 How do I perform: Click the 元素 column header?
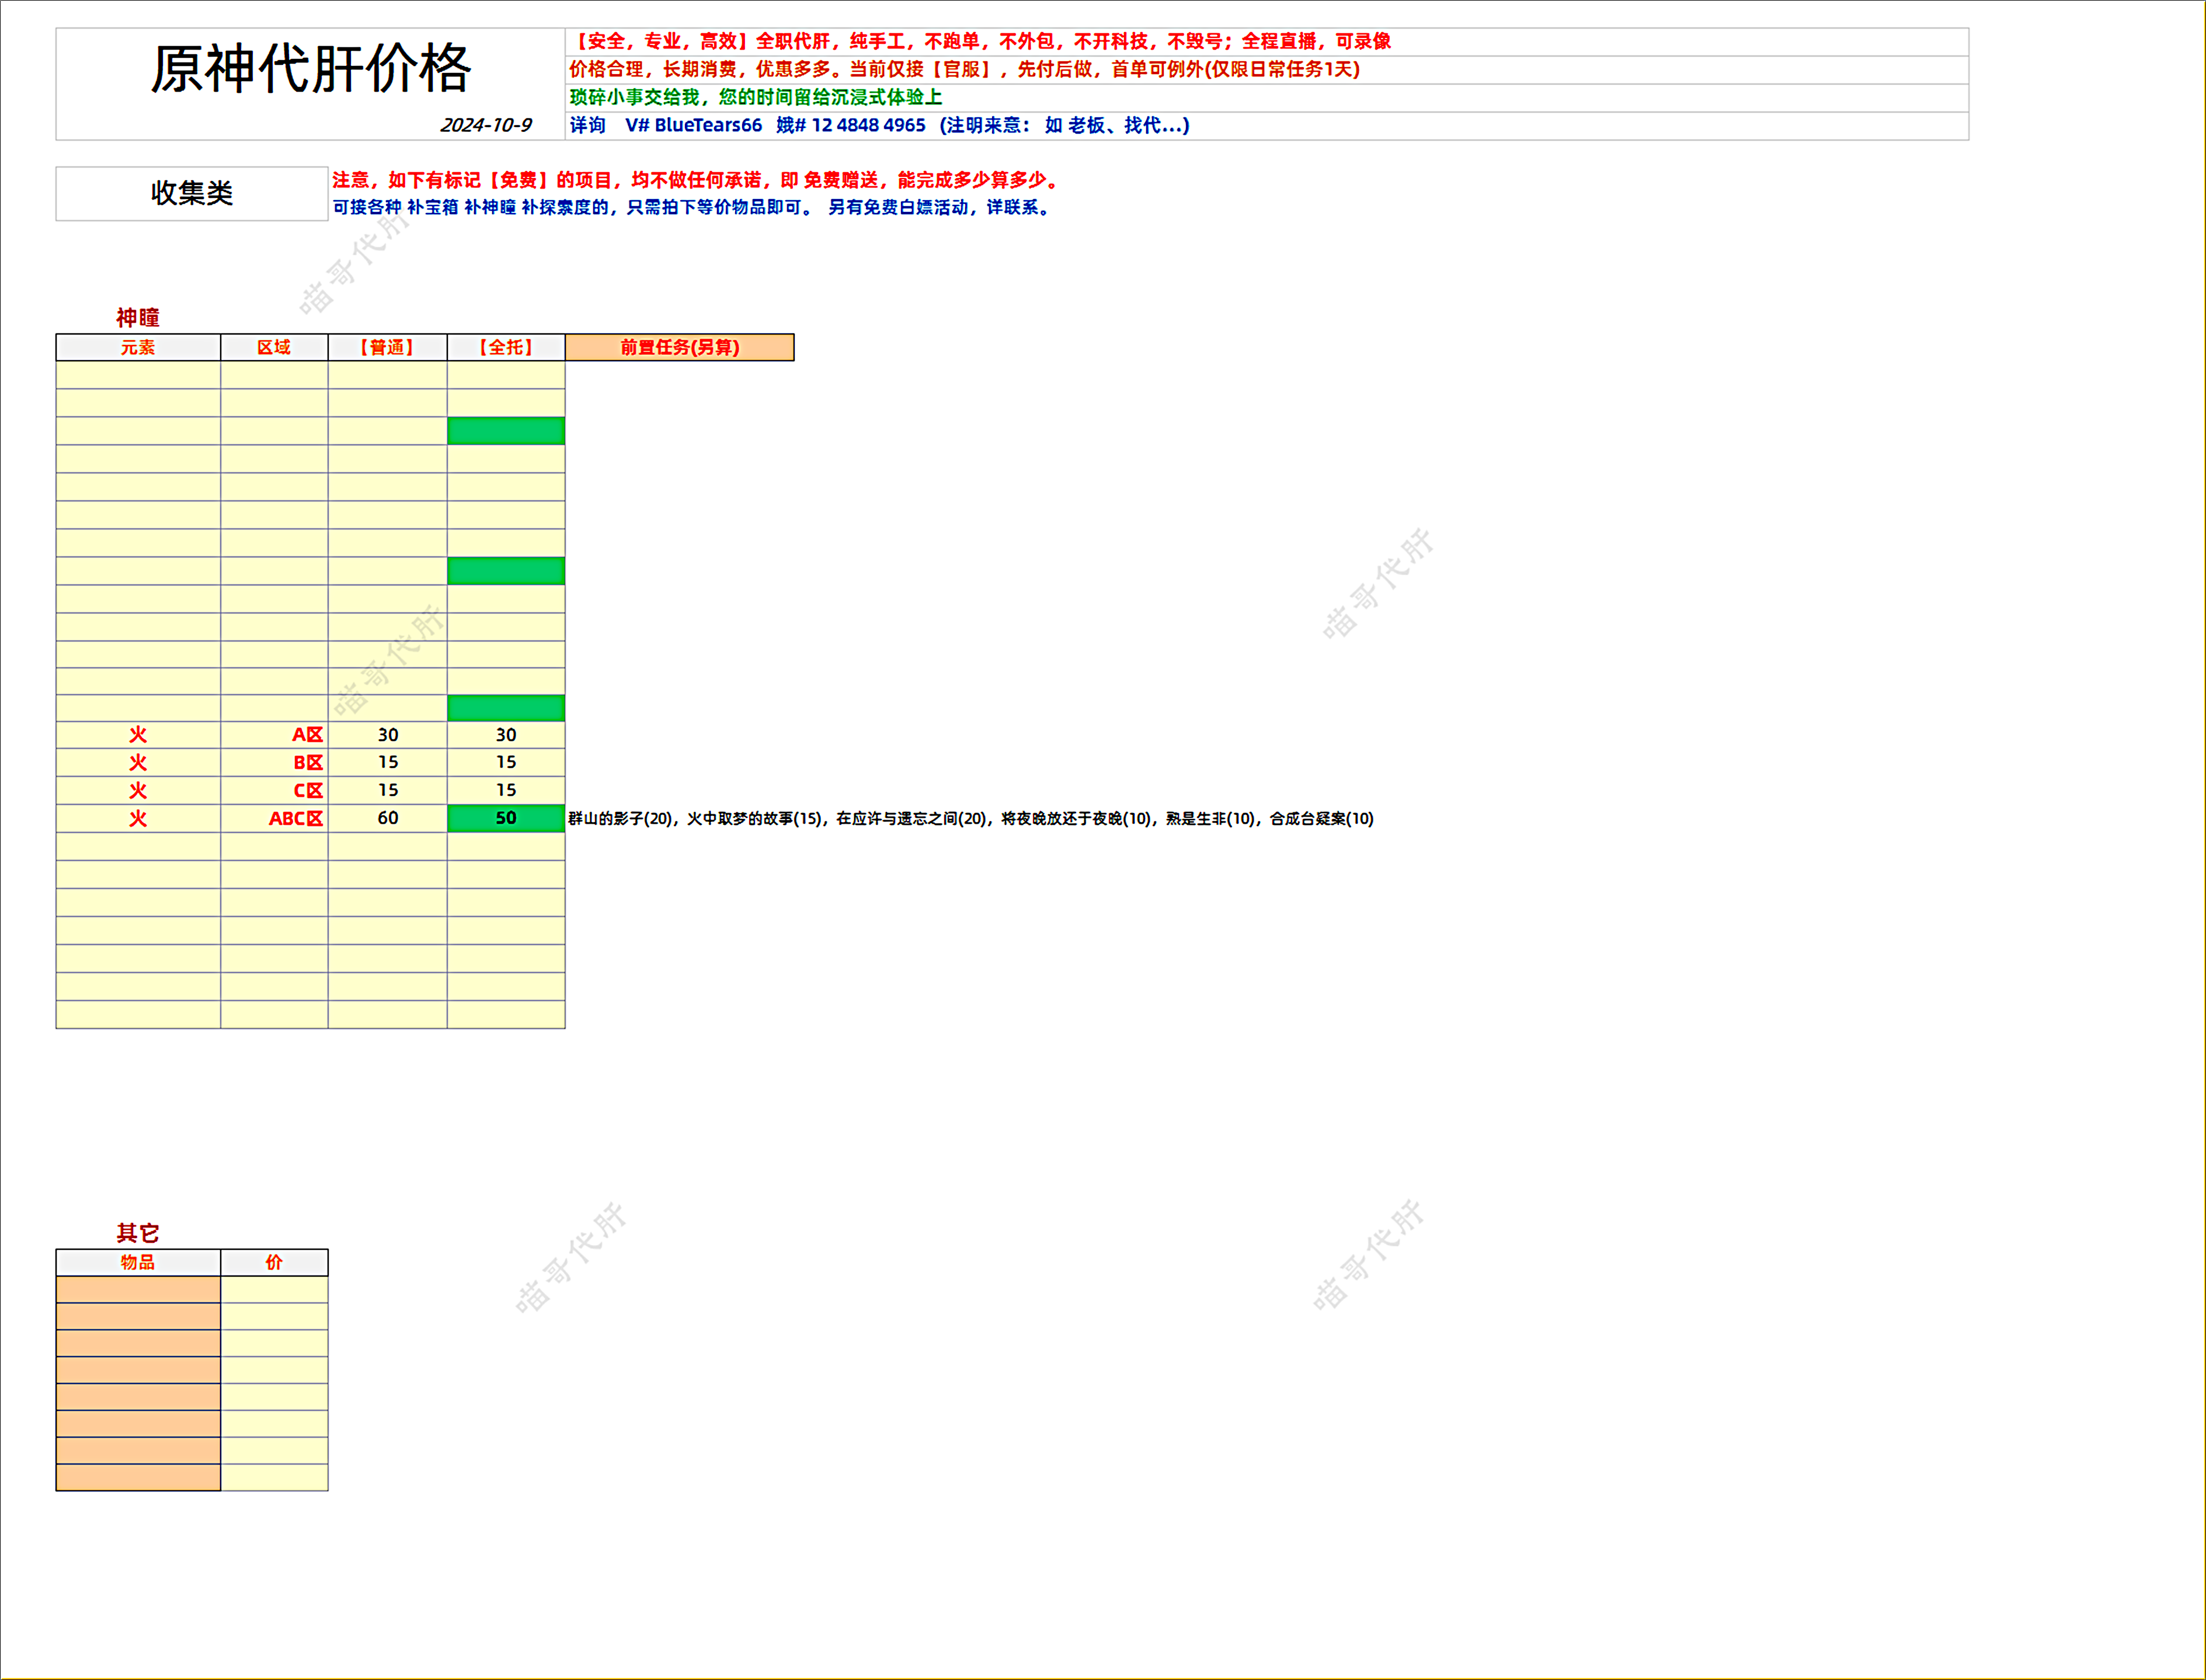click(x=138, y=347)
